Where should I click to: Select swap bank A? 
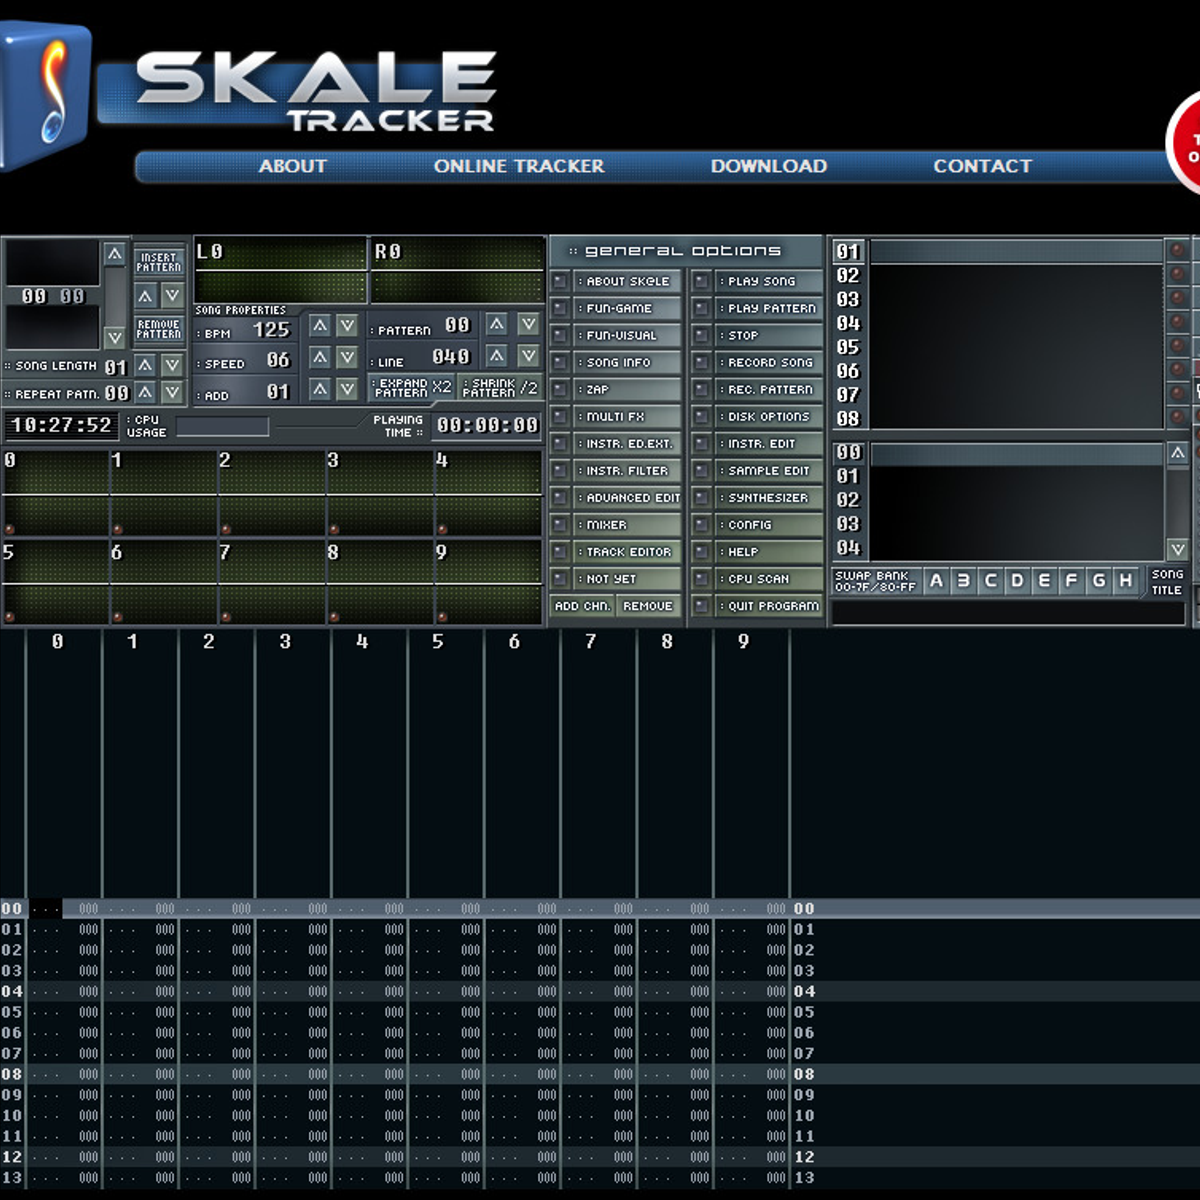(x=936, y=580)
